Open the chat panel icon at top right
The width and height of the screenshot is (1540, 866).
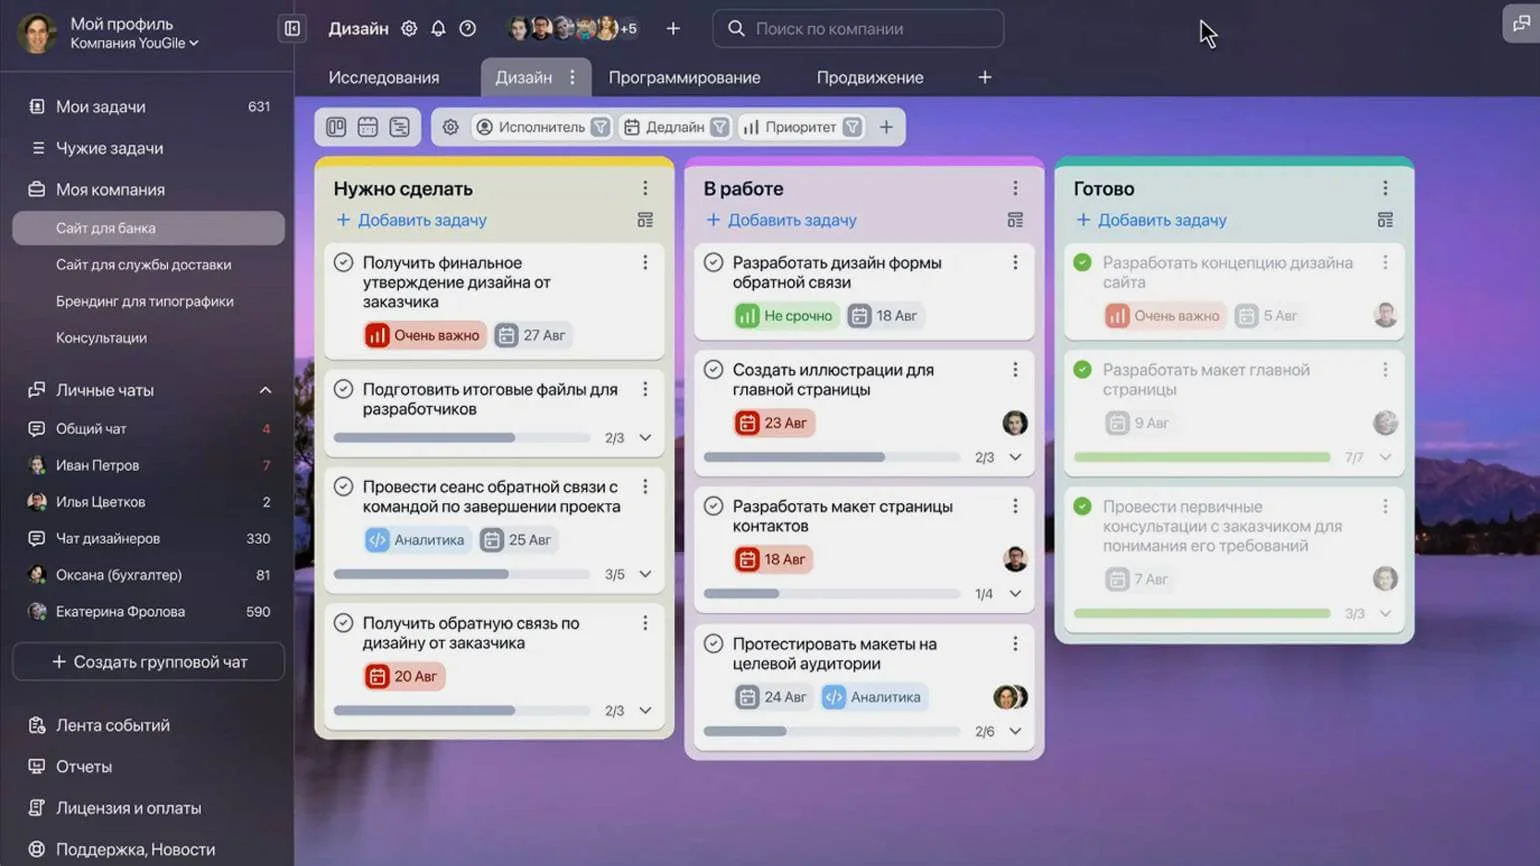point(1521,24)
